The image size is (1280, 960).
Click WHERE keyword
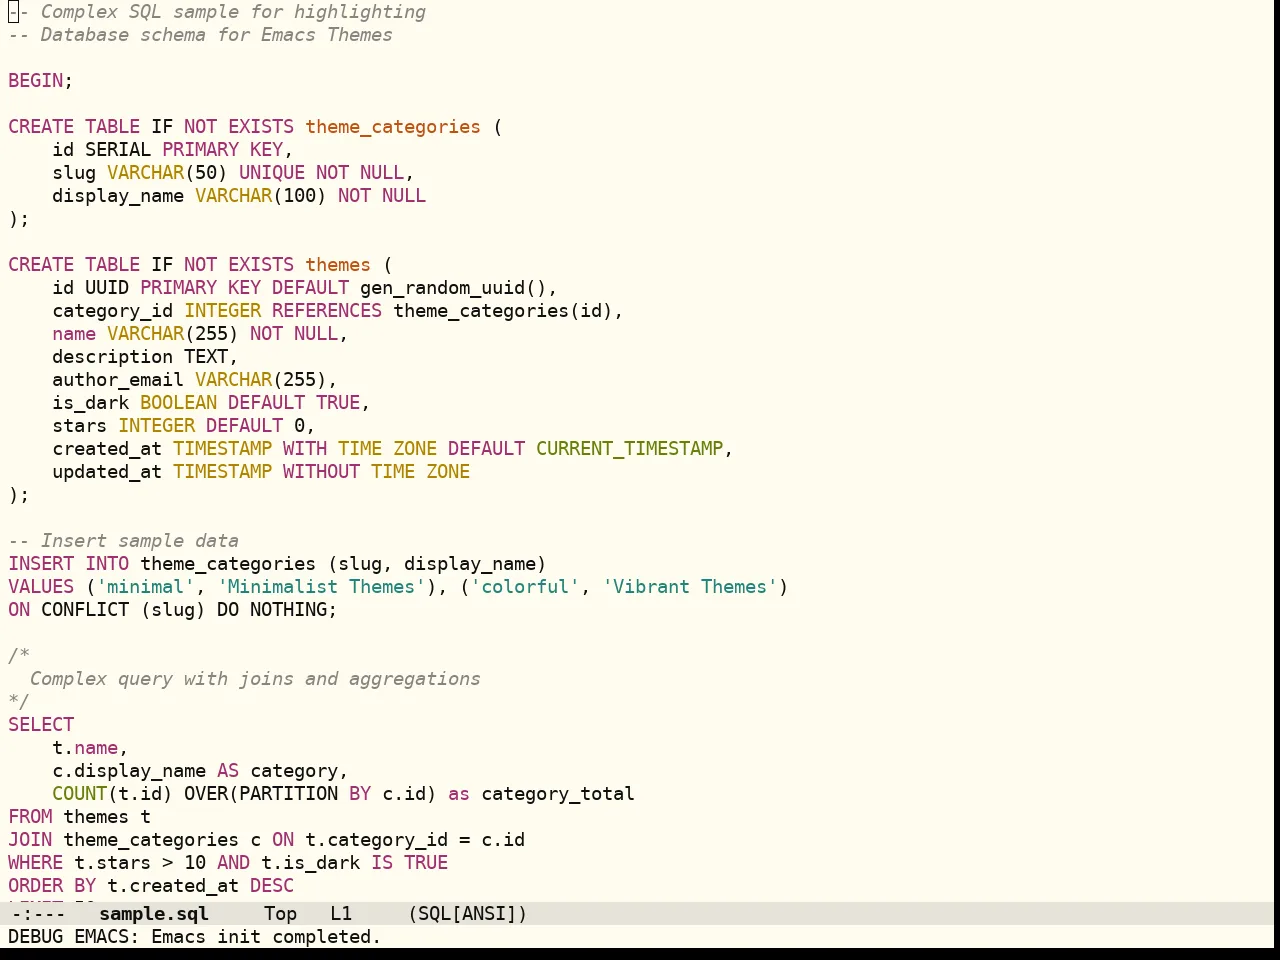click(x=36, y=863)
